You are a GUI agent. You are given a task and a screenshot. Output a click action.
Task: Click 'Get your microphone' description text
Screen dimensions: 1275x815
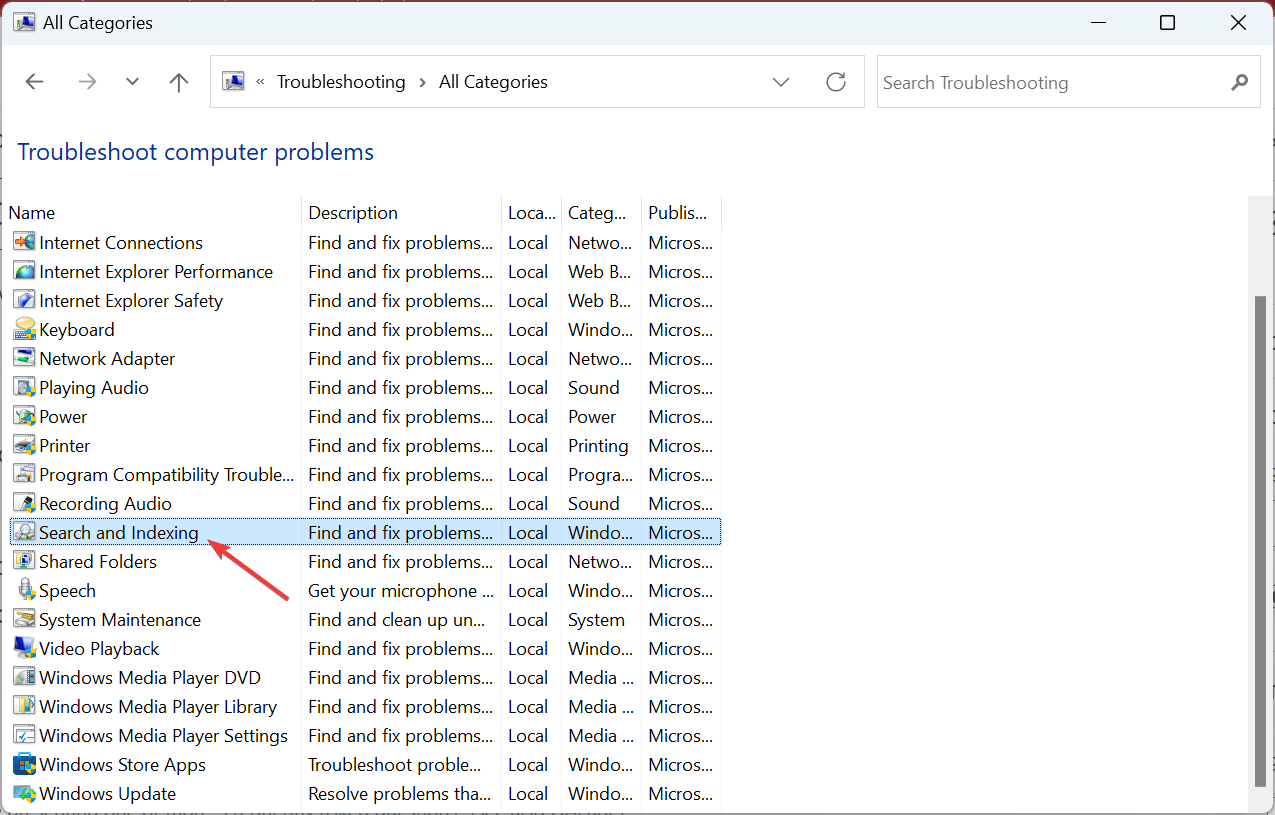click(400, 590)
